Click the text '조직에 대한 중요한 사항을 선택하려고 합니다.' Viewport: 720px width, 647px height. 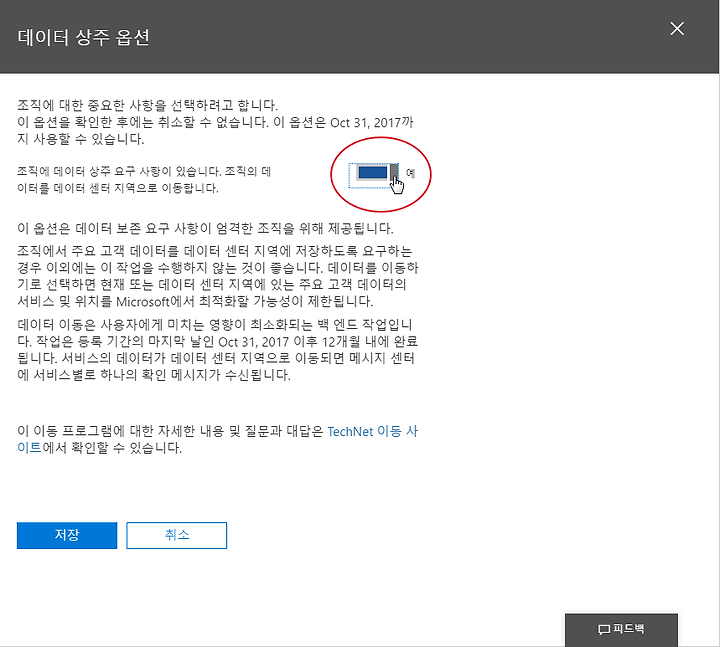click(147, 105)
